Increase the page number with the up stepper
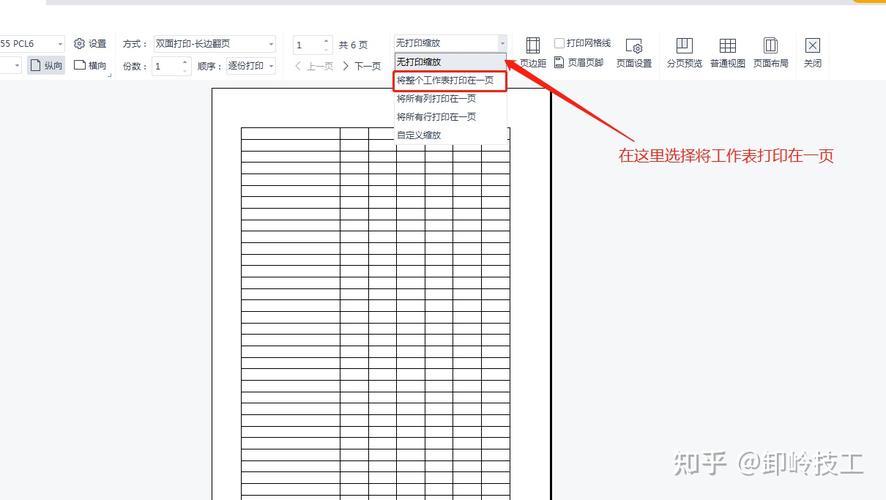 [x=327, y=41]
